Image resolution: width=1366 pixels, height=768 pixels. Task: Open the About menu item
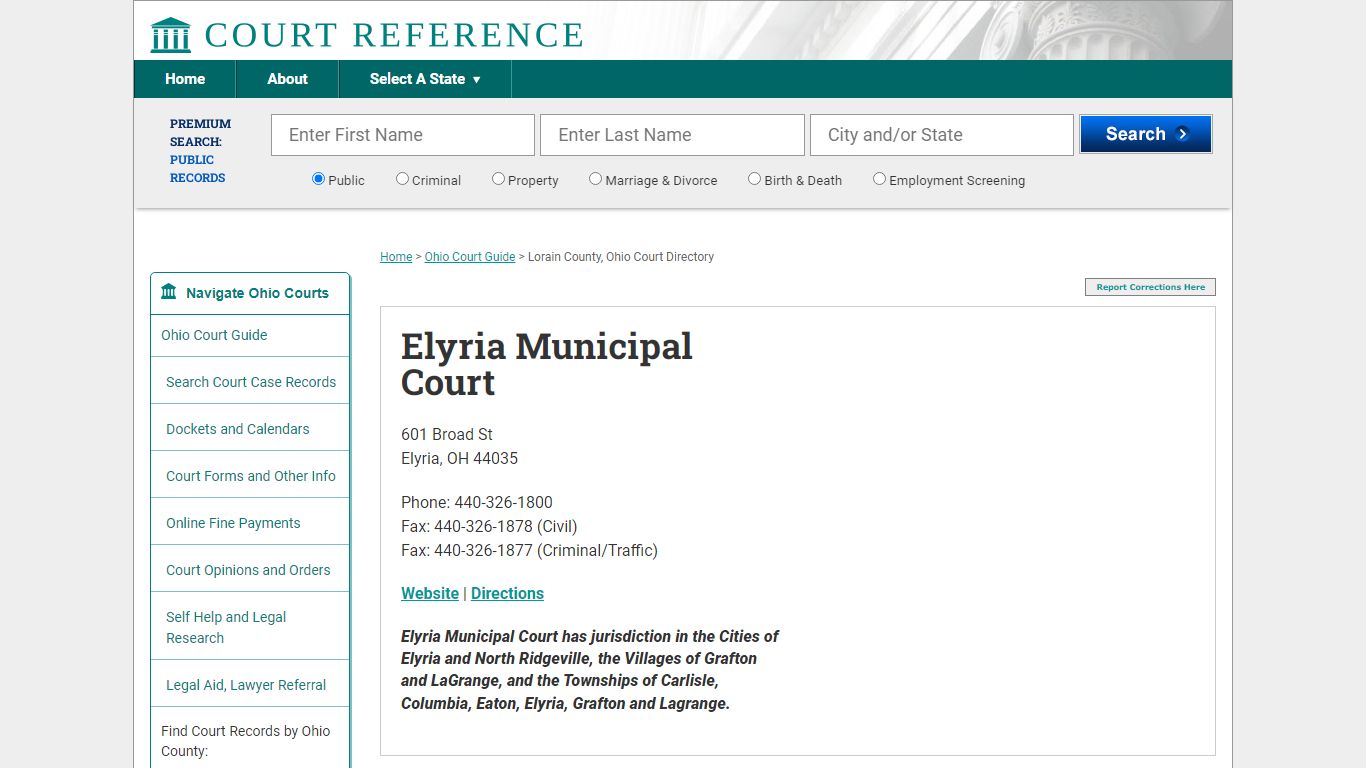click(287, 79)
